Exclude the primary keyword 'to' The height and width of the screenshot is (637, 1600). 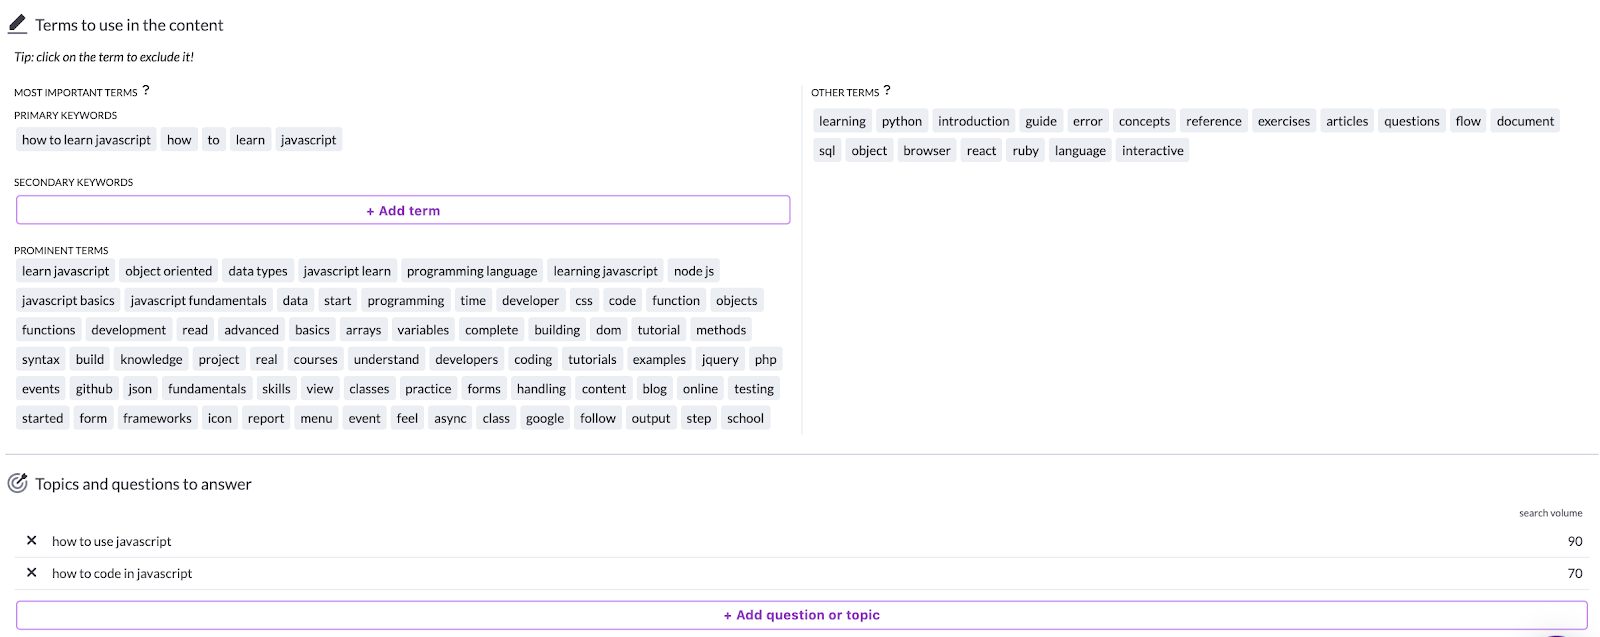tap(213, 140)
